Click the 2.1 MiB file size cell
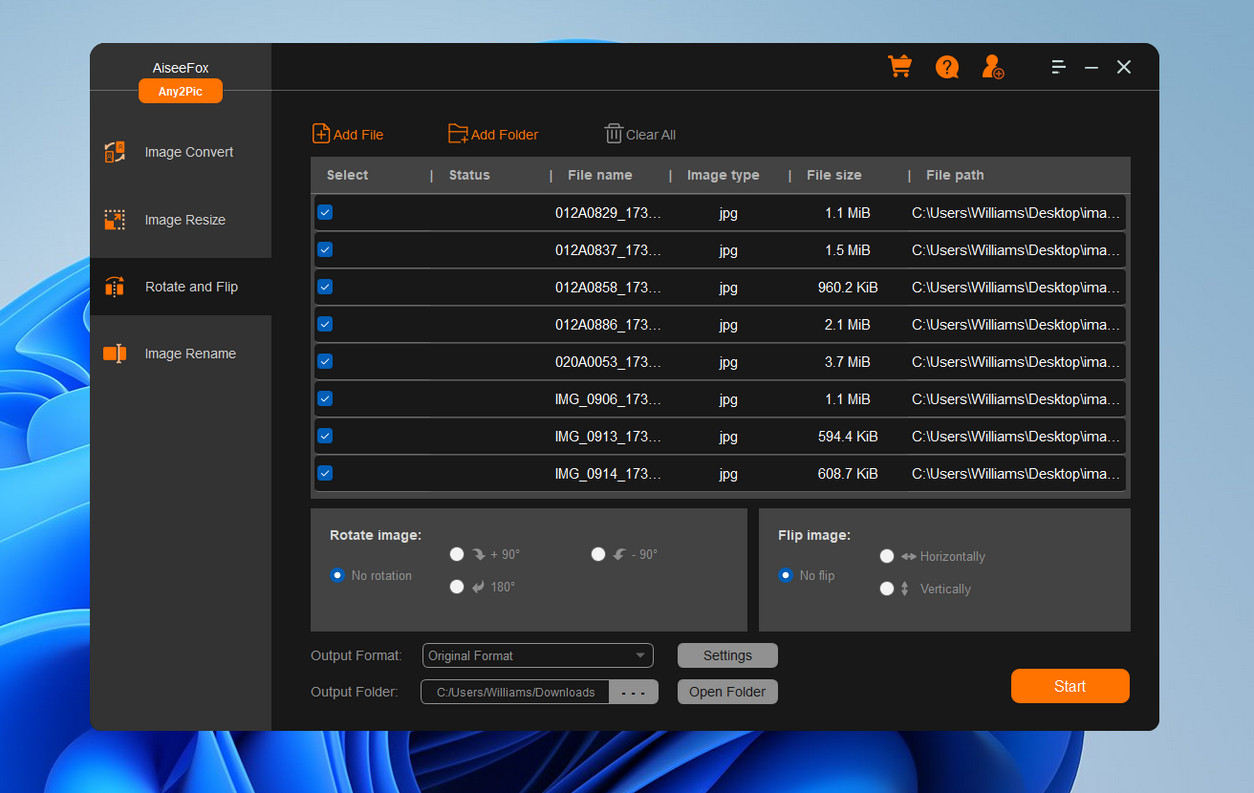Screen dimensions: 1254x793 [848, 325]
